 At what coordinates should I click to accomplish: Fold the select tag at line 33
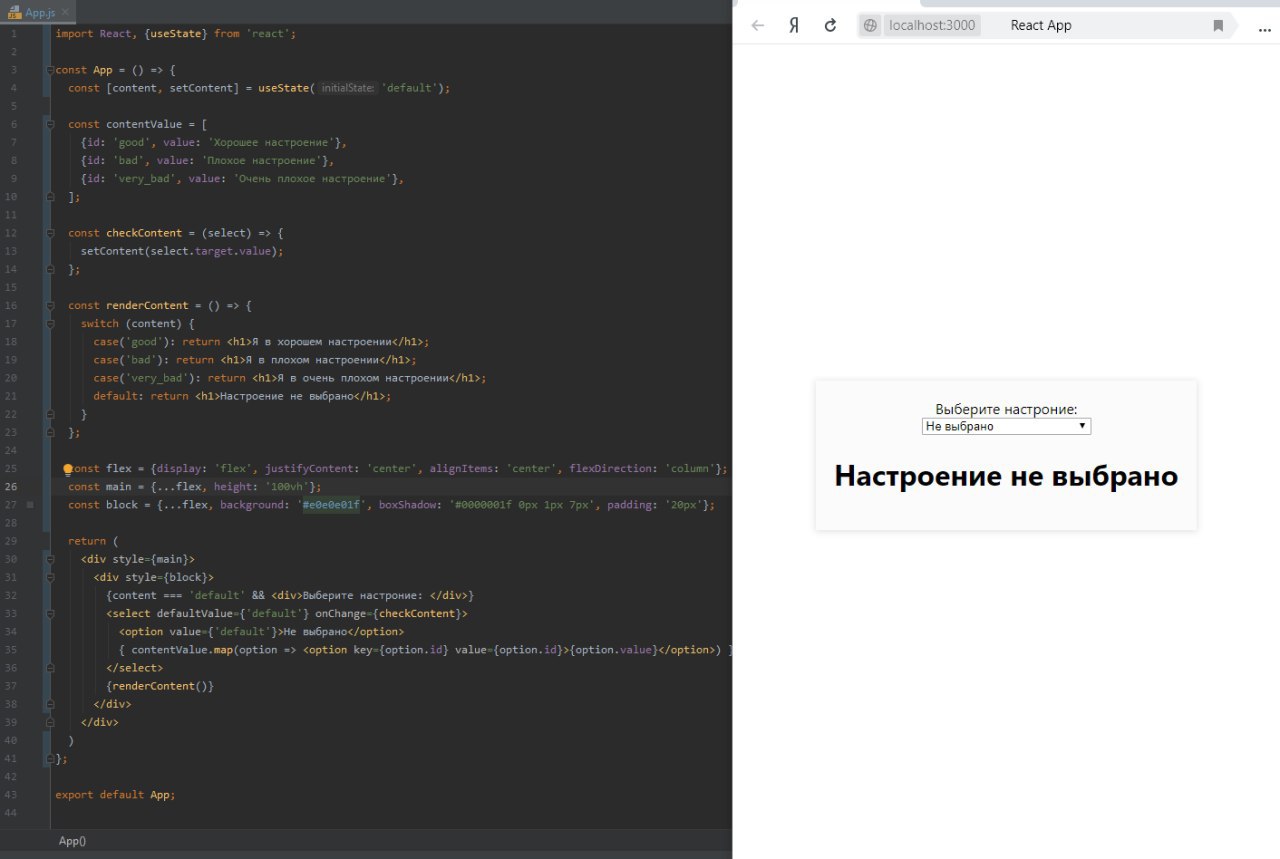pyautogui.click(x=49, y=614)
